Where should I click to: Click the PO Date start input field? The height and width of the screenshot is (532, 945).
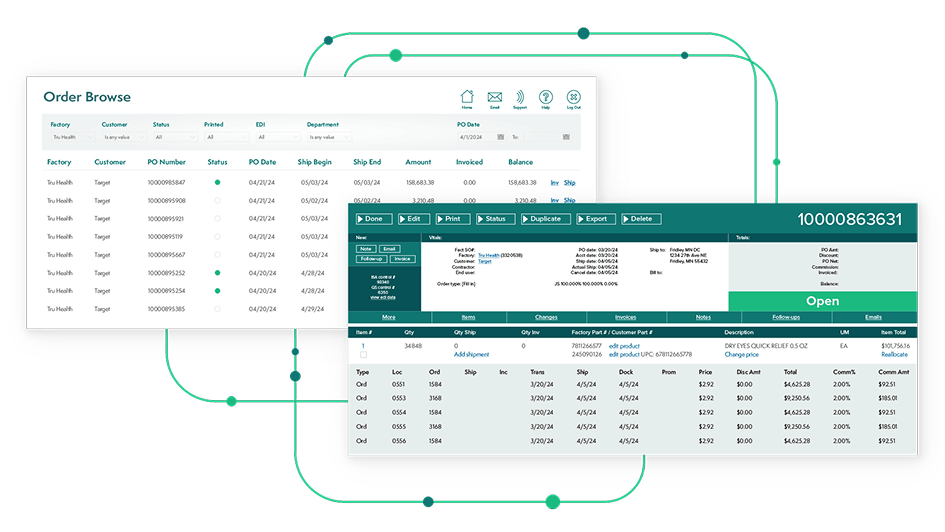coord(477,137)
